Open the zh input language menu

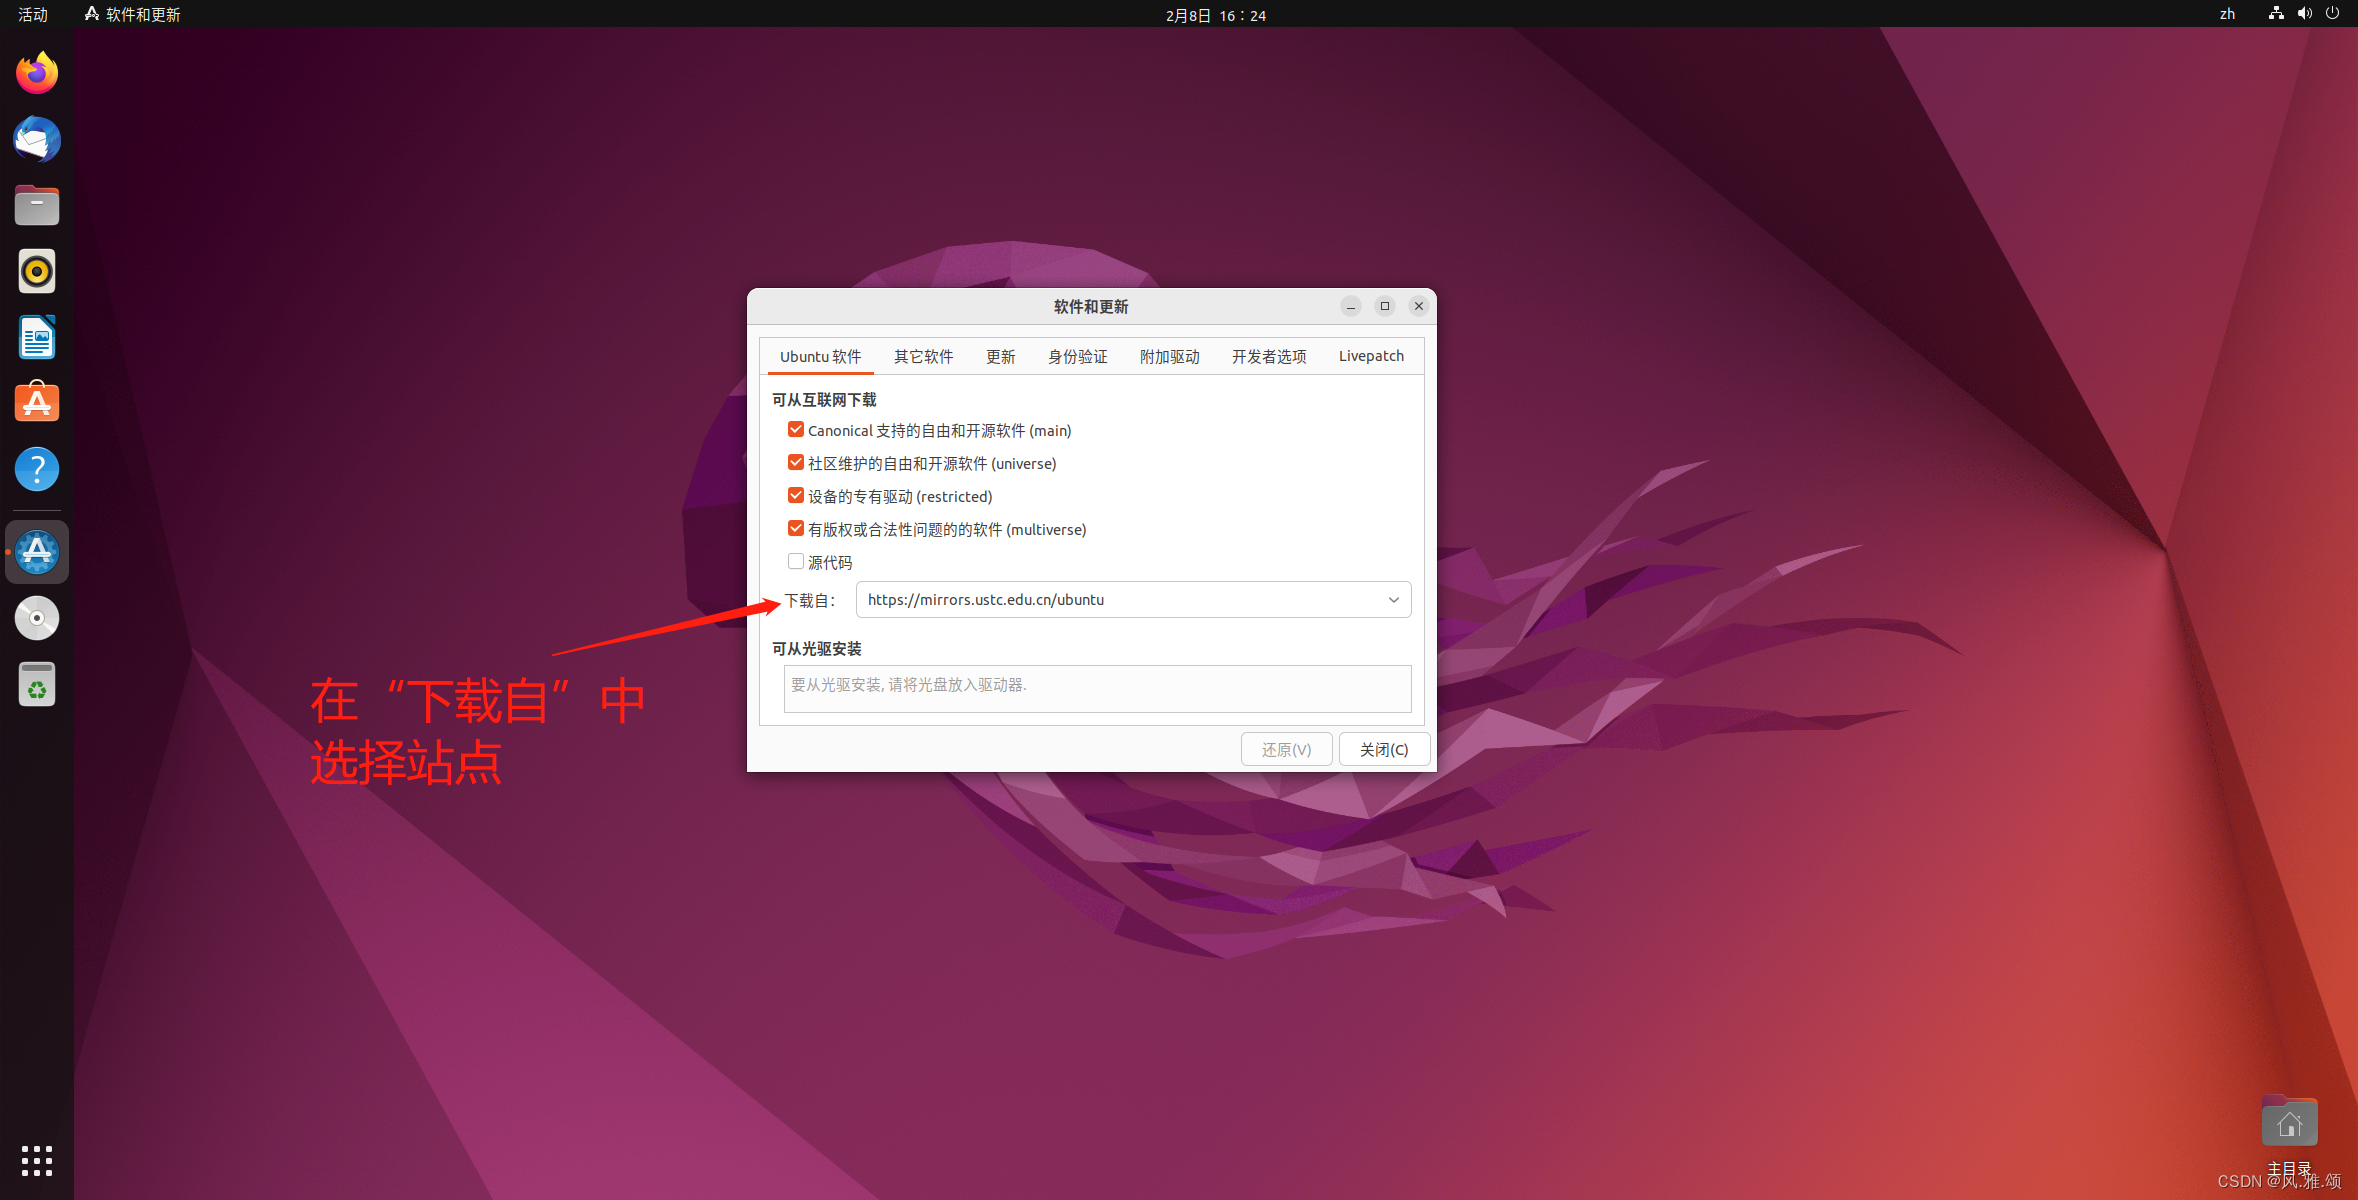pos(2227,14)
